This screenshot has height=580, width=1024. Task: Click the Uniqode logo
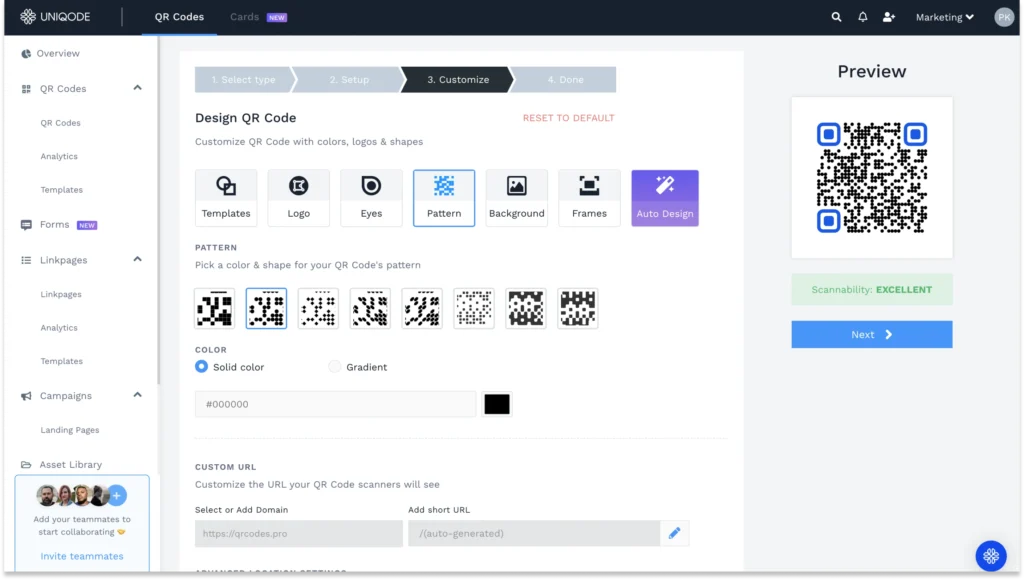click(x=55, y=17)
